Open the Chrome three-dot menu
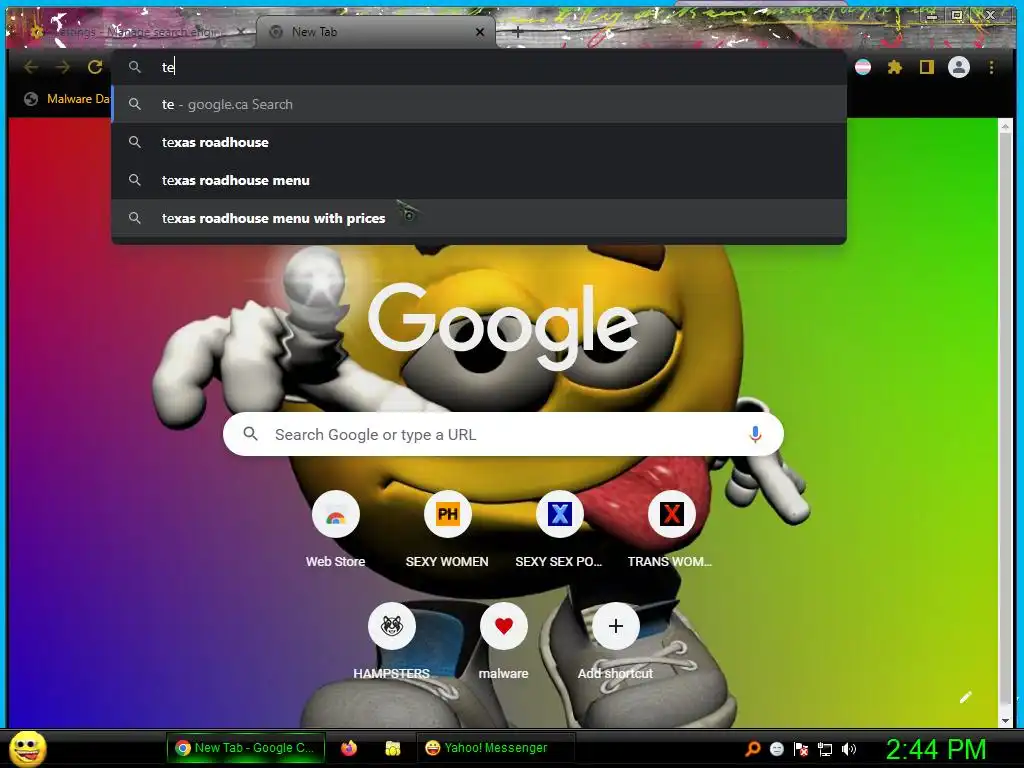Screen dimensions: 1024x768 point(991,67)
